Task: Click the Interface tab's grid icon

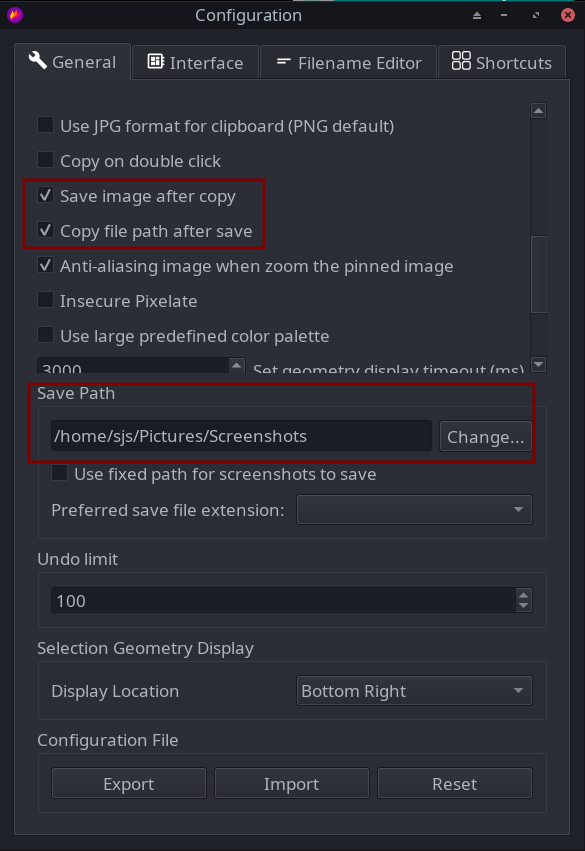Action: [155, 61]
